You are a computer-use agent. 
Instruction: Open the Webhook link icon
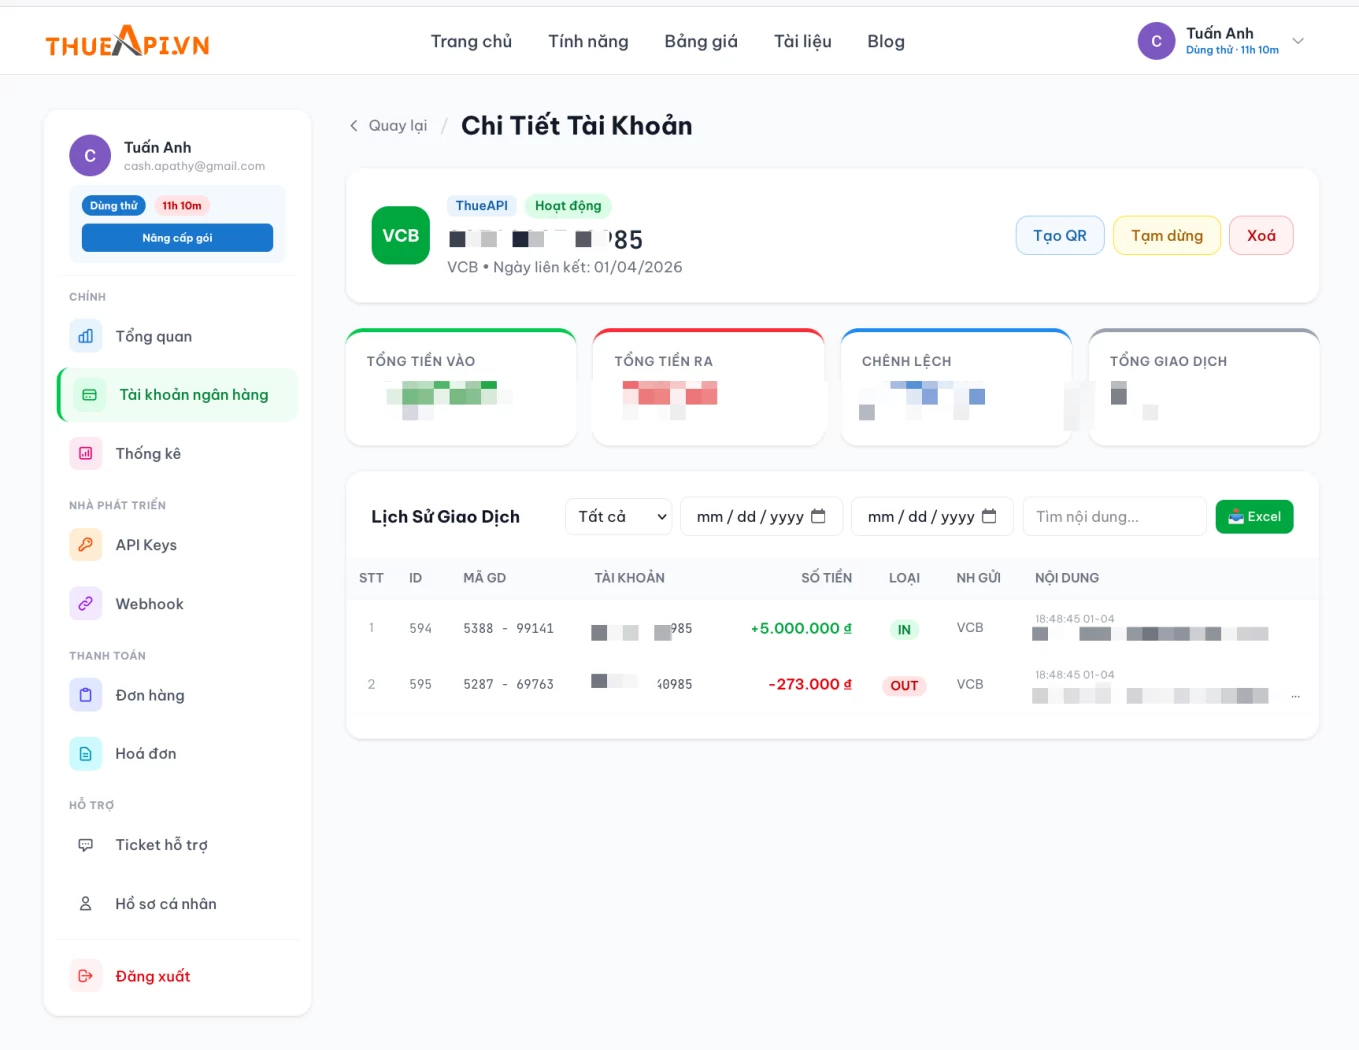coord(86,604)
